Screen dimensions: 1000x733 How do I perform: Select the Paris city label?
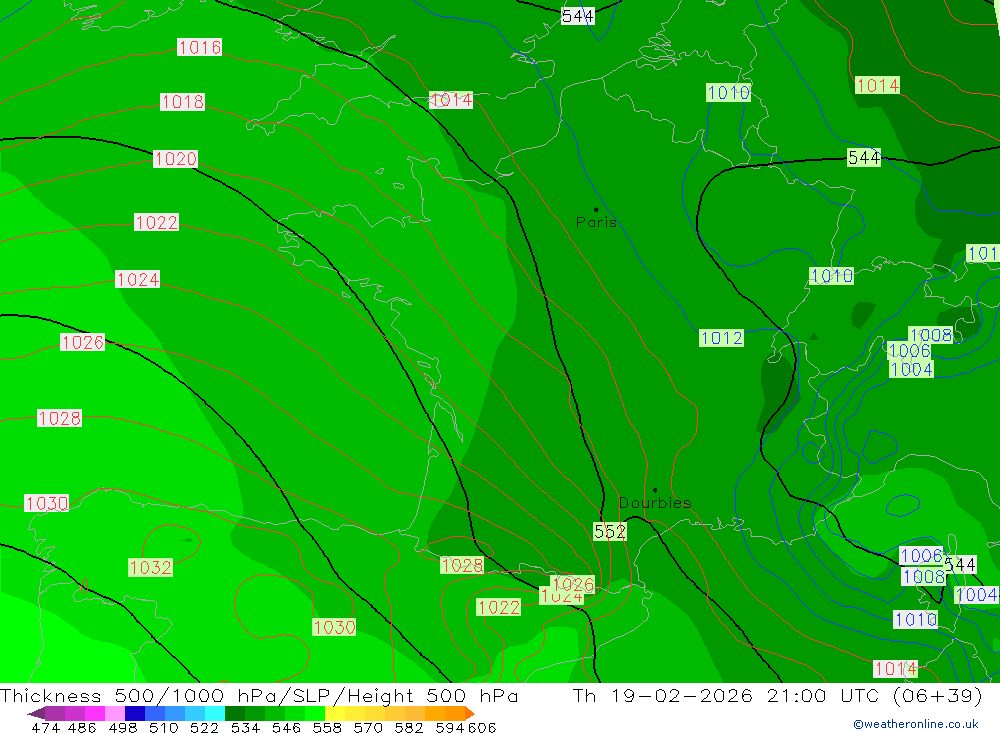(596, 222)
